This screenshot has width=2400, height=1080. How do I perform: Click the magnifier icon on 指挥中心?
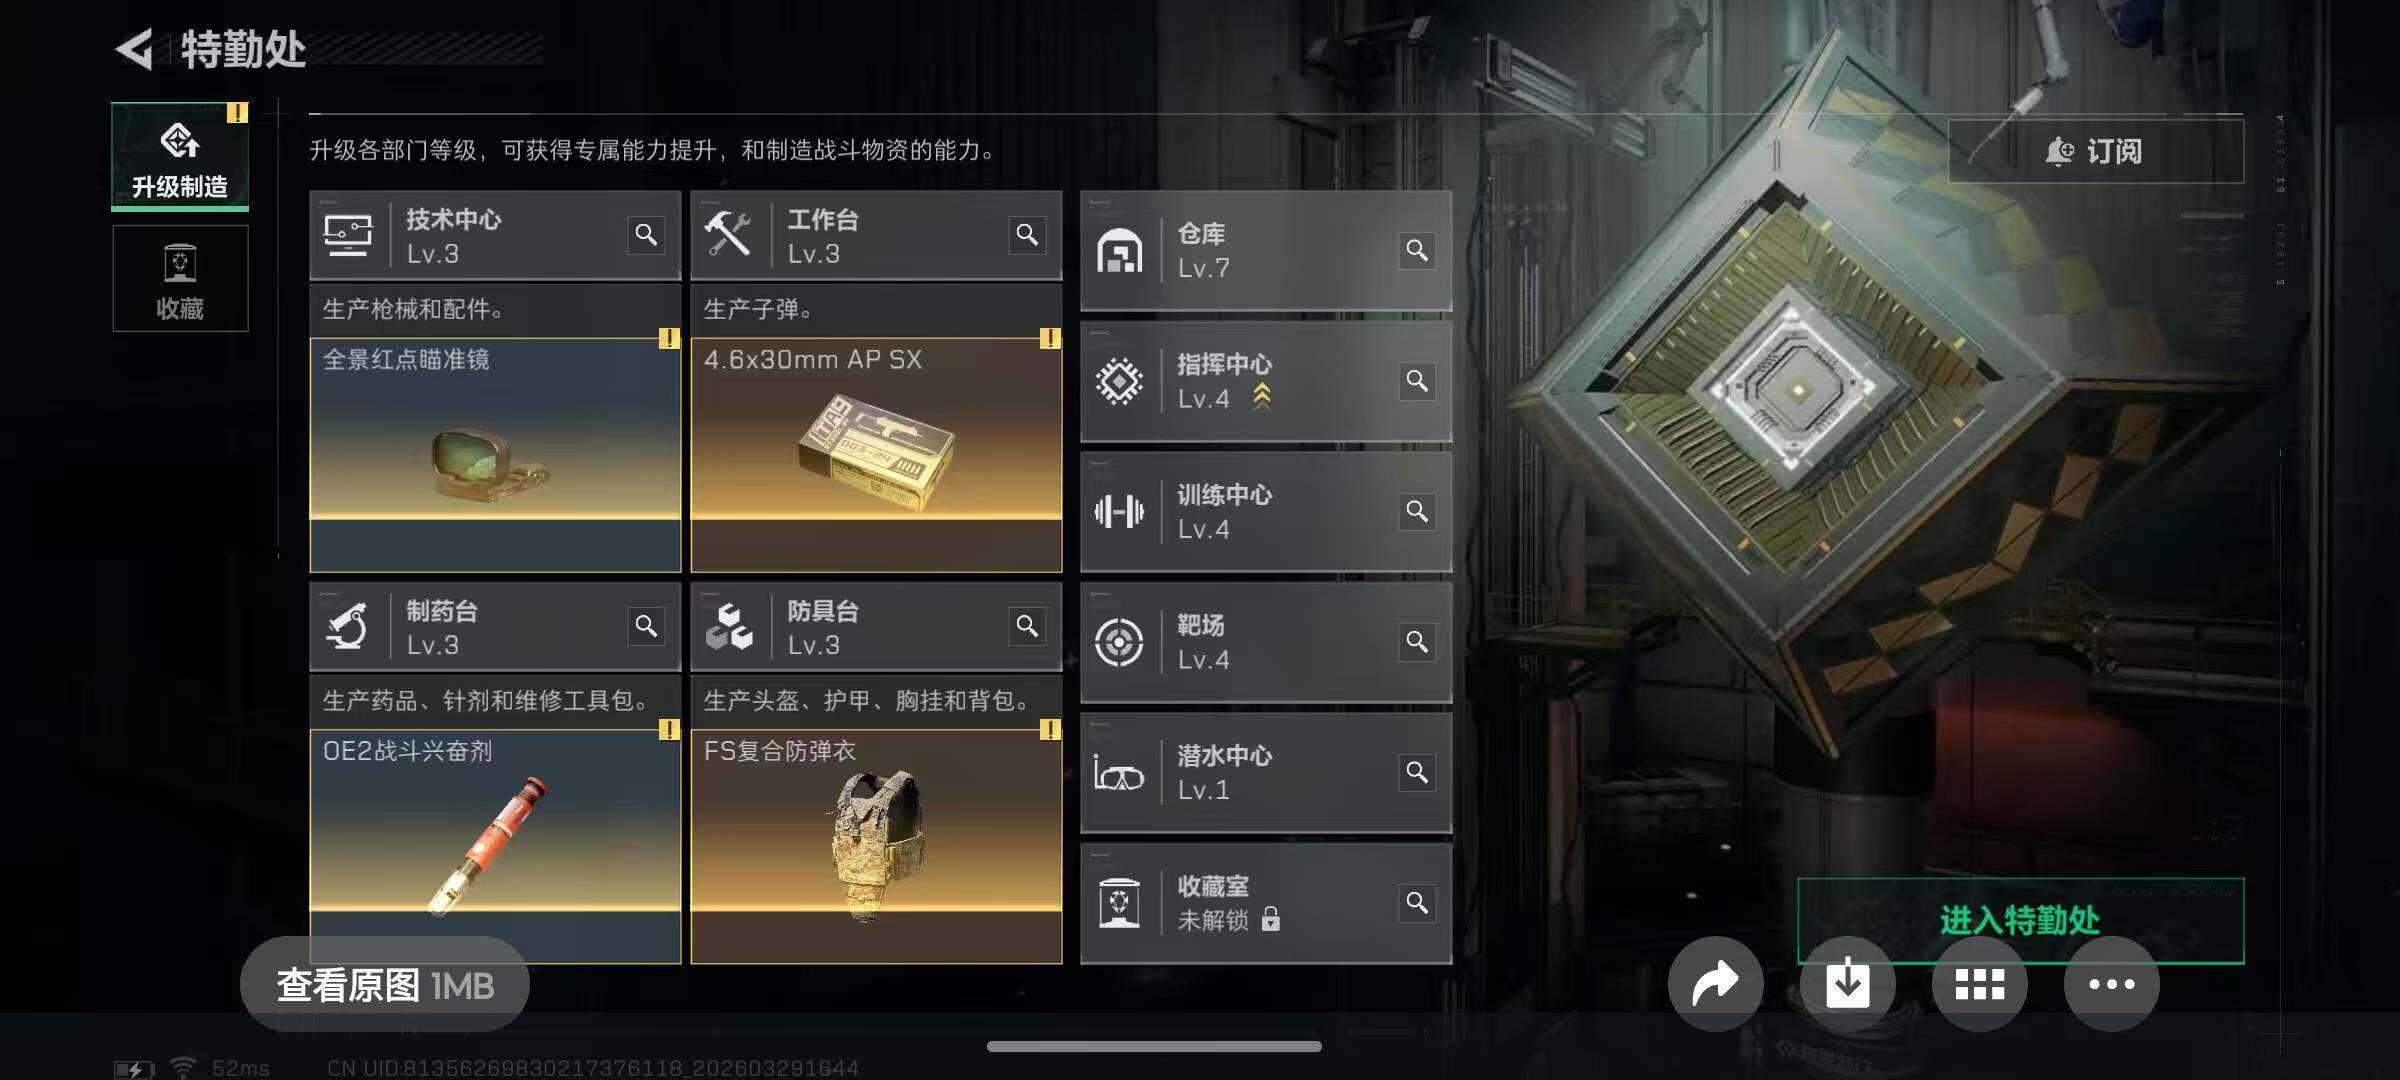point(1417,381)
